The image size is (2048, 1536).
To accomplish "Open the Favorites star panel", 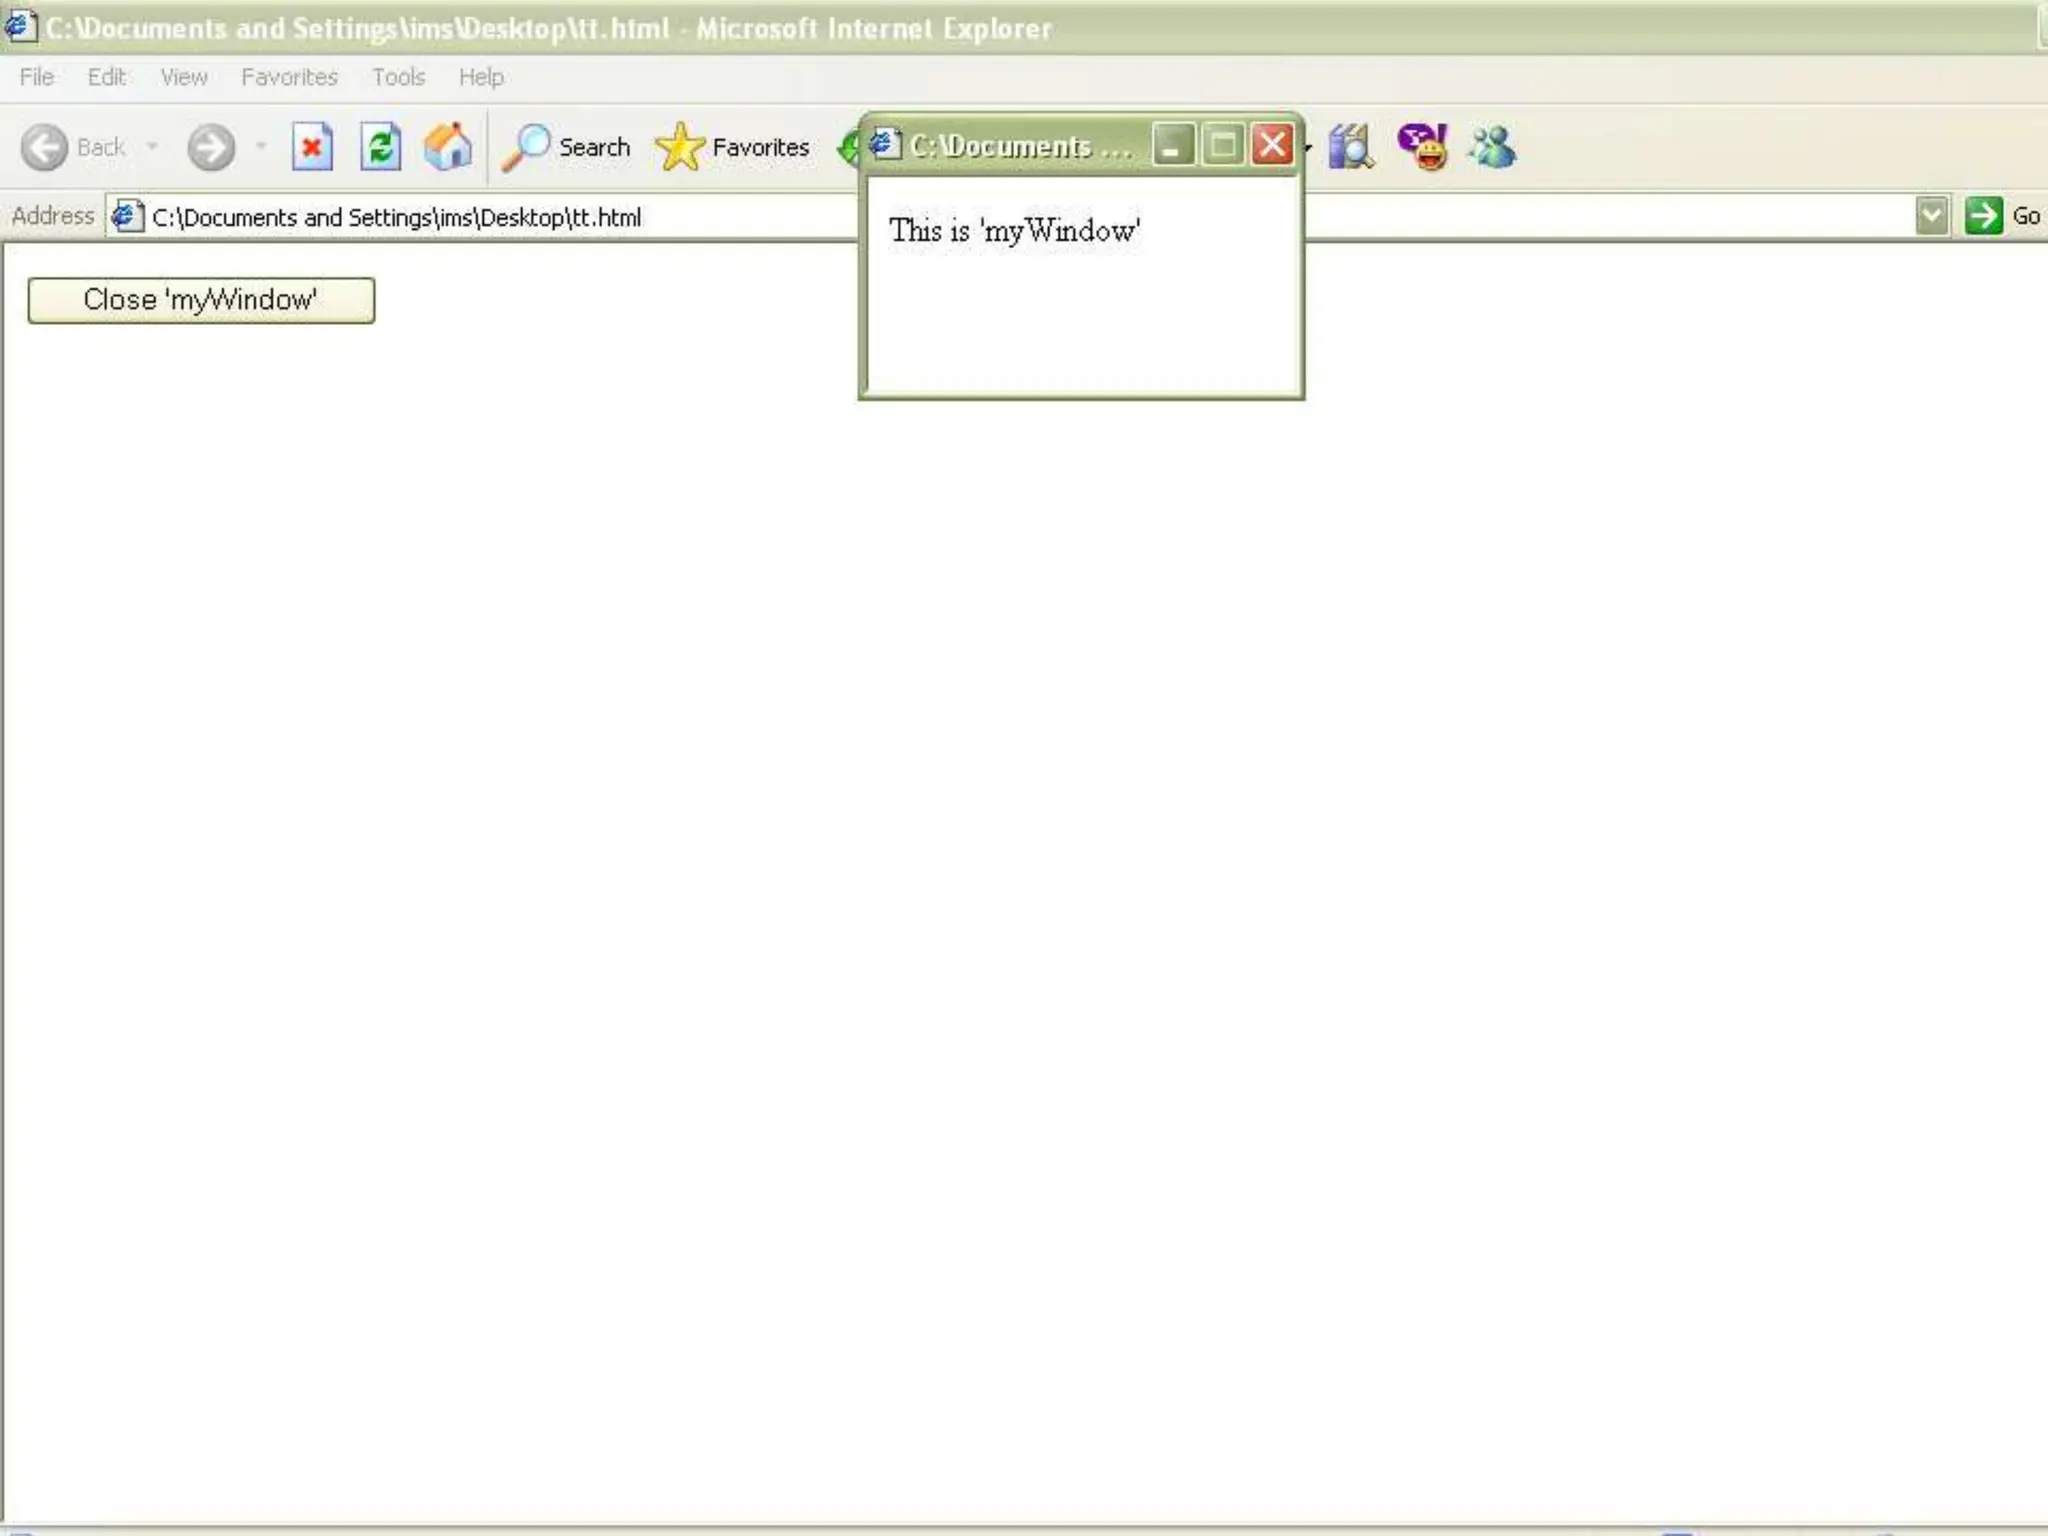I will point(733,148).
